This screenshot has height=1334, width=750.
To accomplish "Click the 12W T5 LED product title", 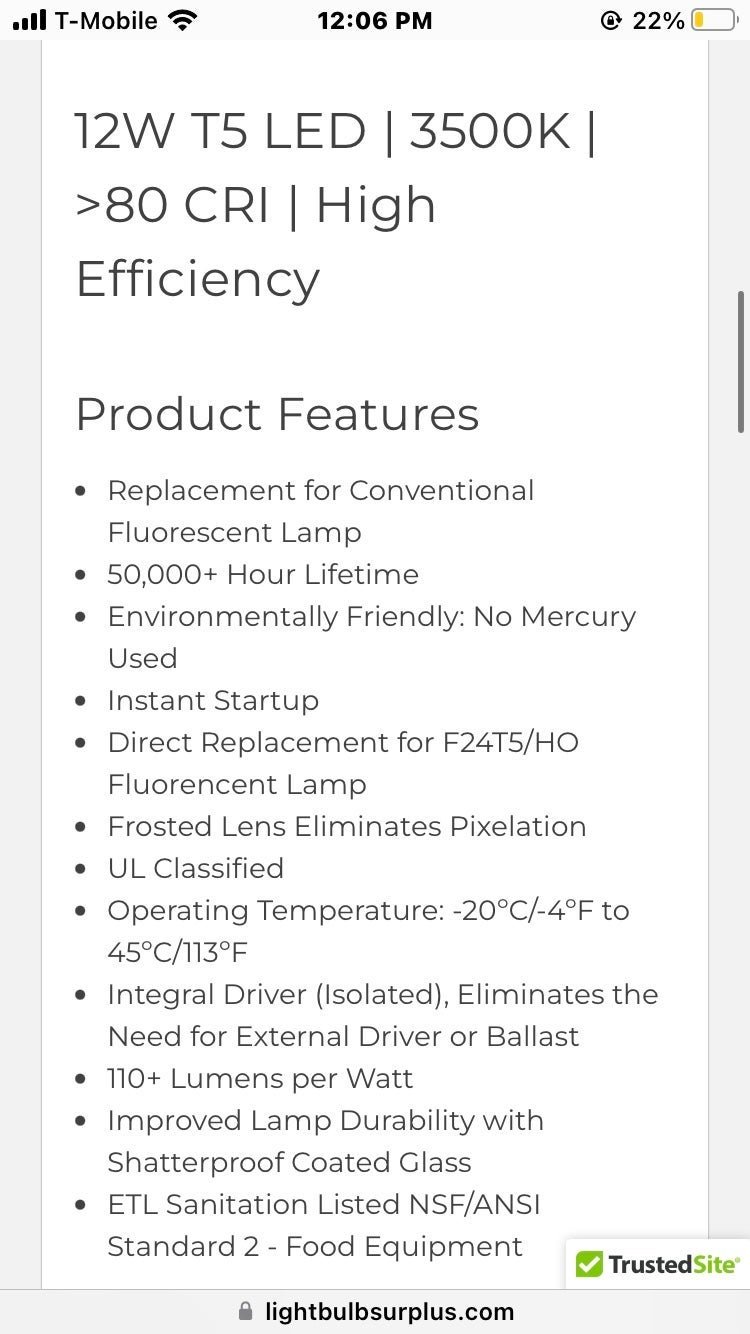I will (x=336, y=205).
